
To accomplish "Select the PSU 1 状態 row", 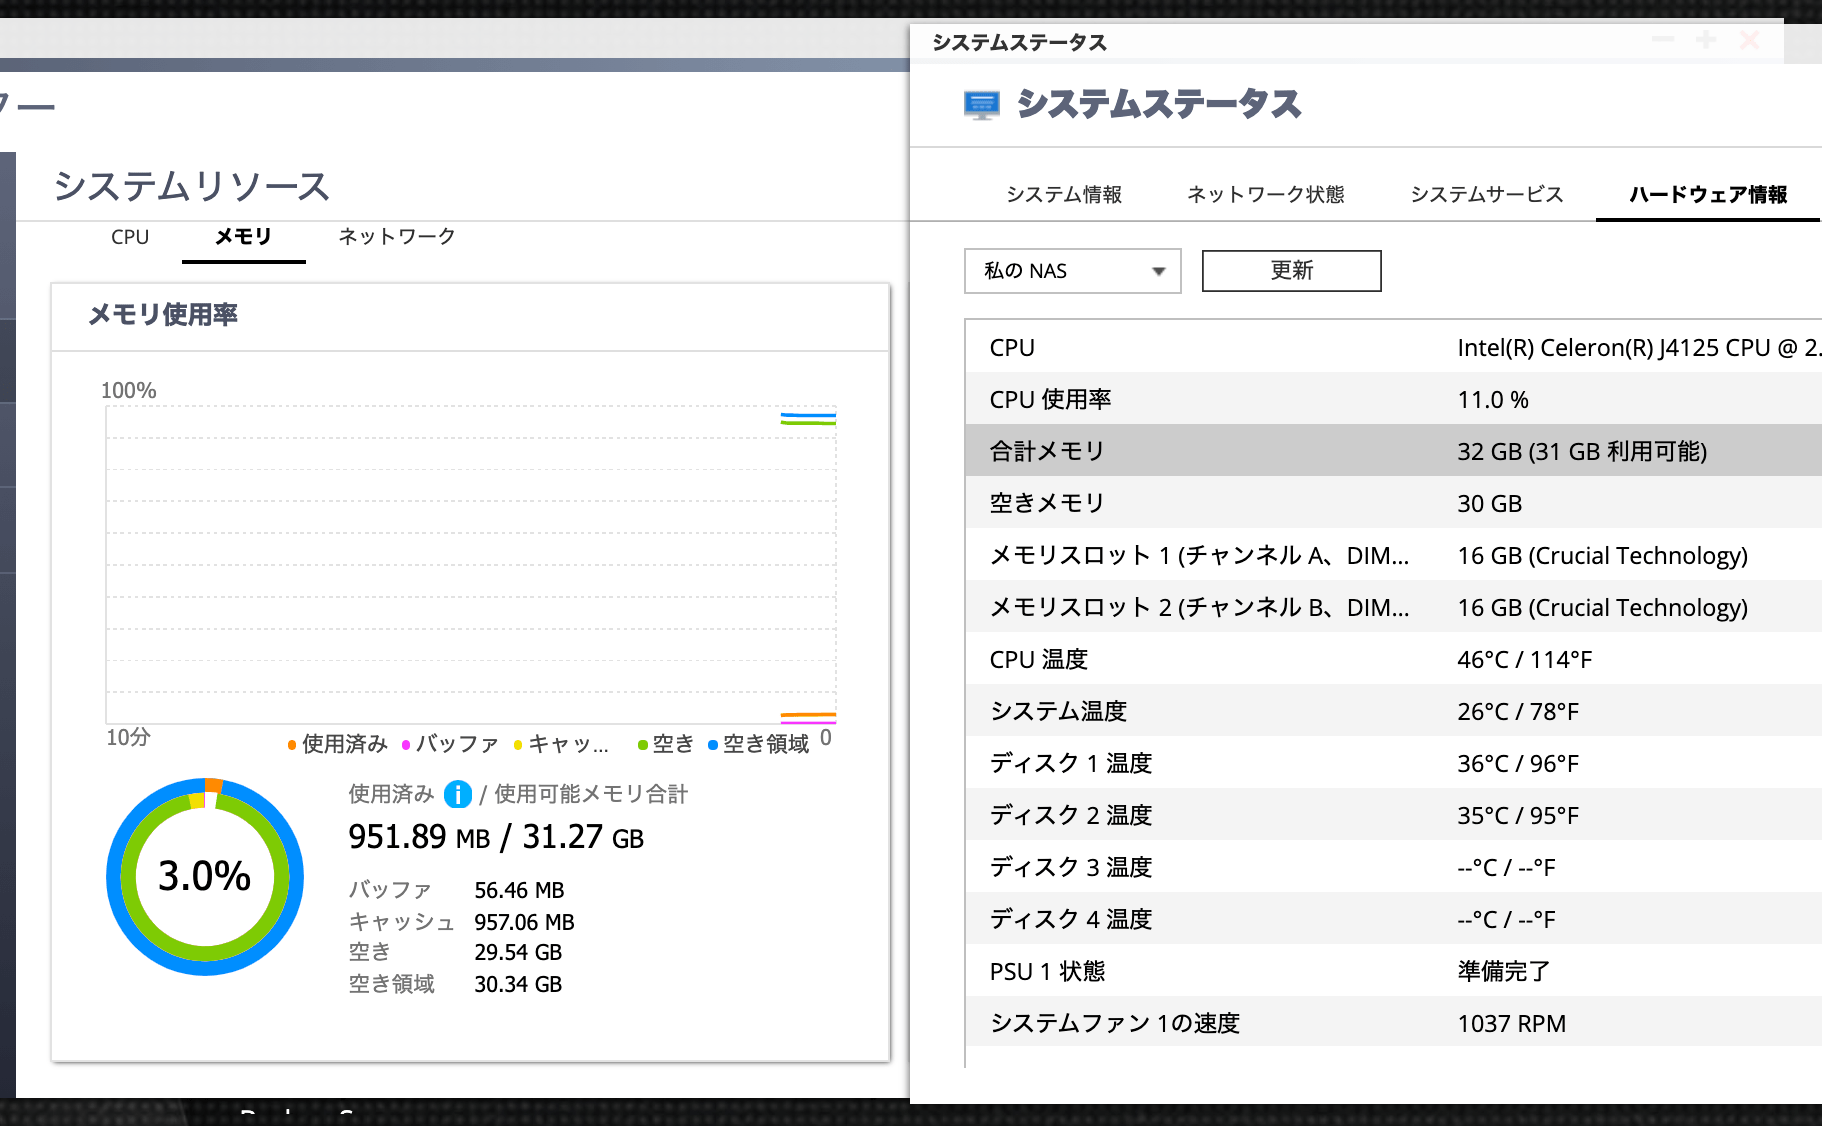I will 1300,971.
